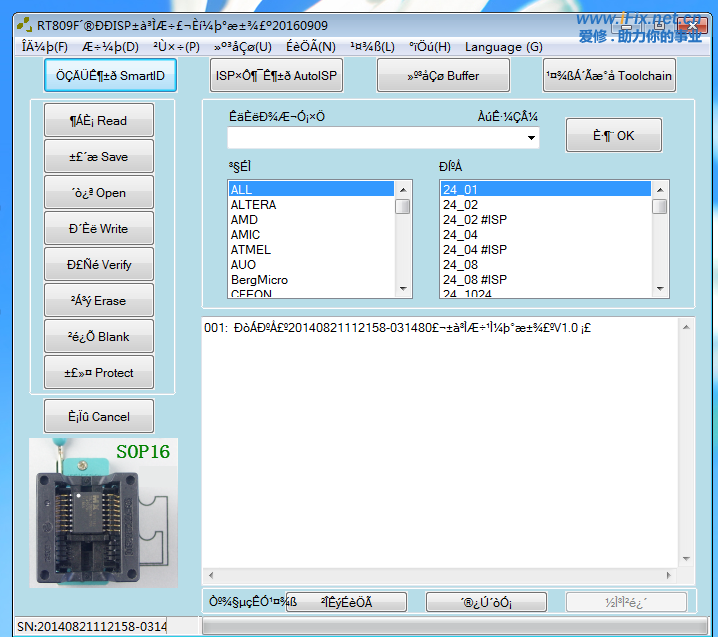Click the Write button
718x637 pixels.
(x=99, y=229)
